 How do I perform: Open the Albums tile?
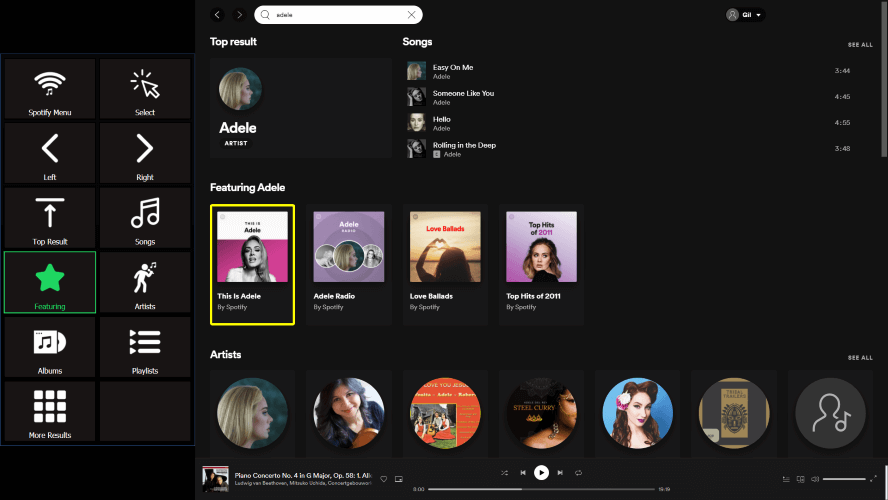50,347
